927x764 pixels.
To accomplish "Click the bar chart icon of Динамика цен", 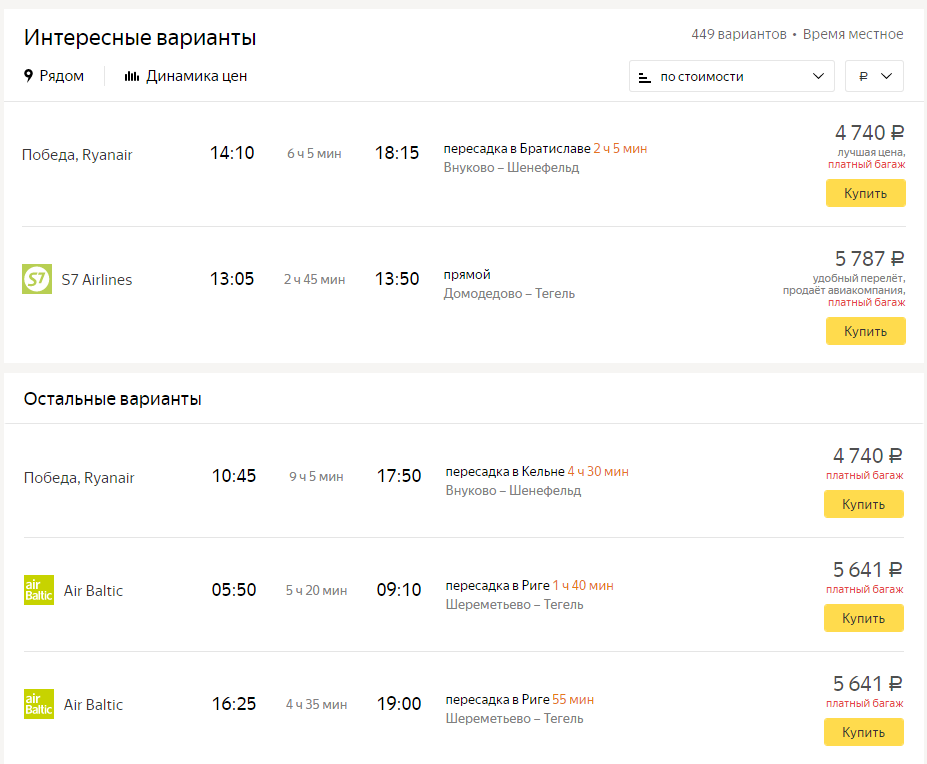I will 132,76.
